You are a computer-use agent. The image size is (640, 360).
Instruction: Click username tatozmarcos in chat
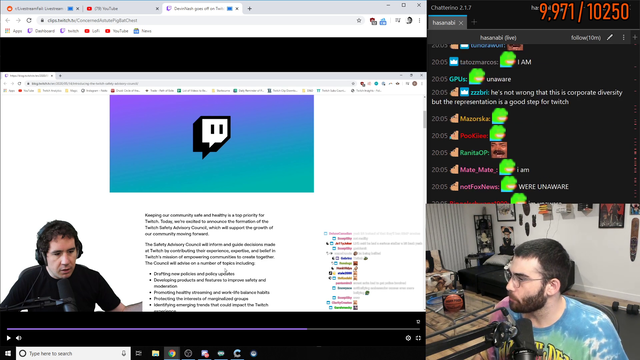479,62
